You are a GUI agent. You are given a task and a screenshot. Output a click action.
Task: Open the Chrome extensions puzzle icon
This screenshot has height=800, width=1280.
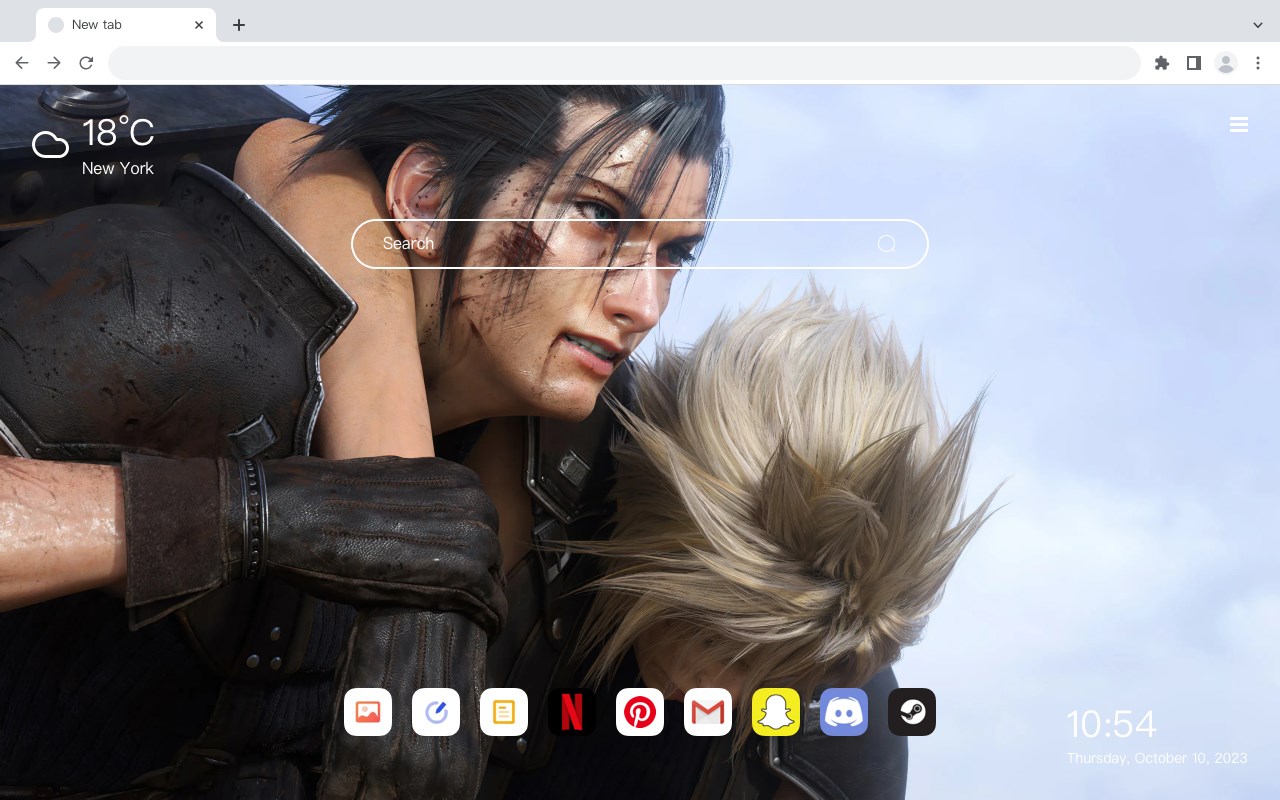pos(1161,63)
